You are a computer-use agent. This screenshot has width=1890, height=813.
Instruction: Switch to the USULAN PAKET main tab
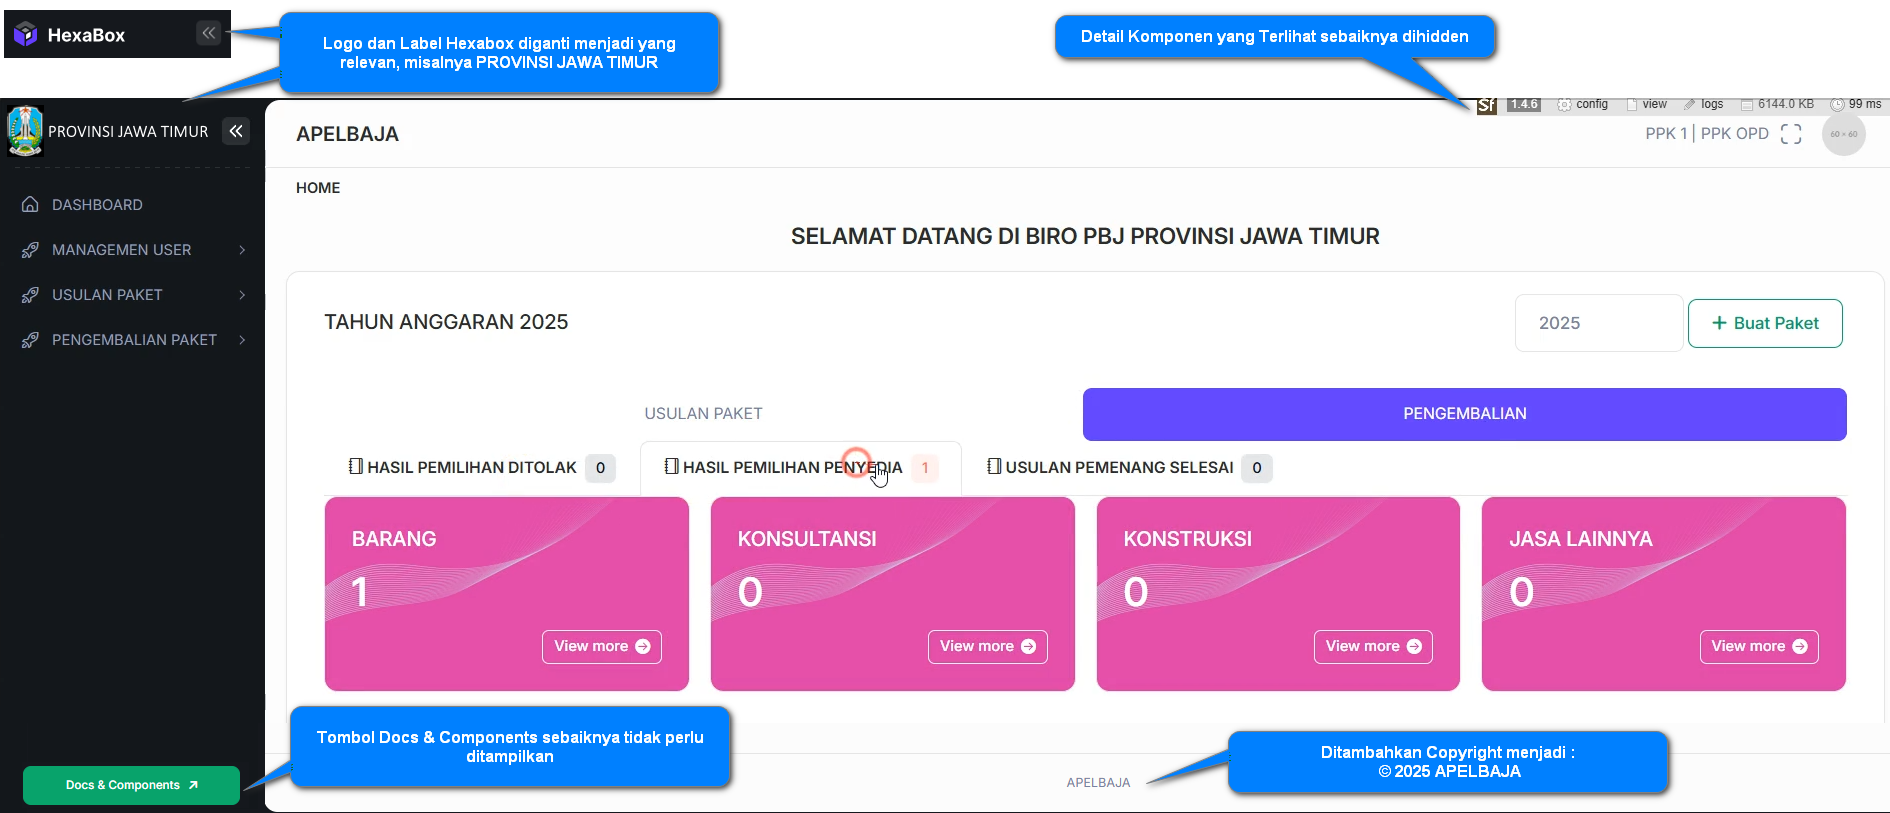coord(703,414)
